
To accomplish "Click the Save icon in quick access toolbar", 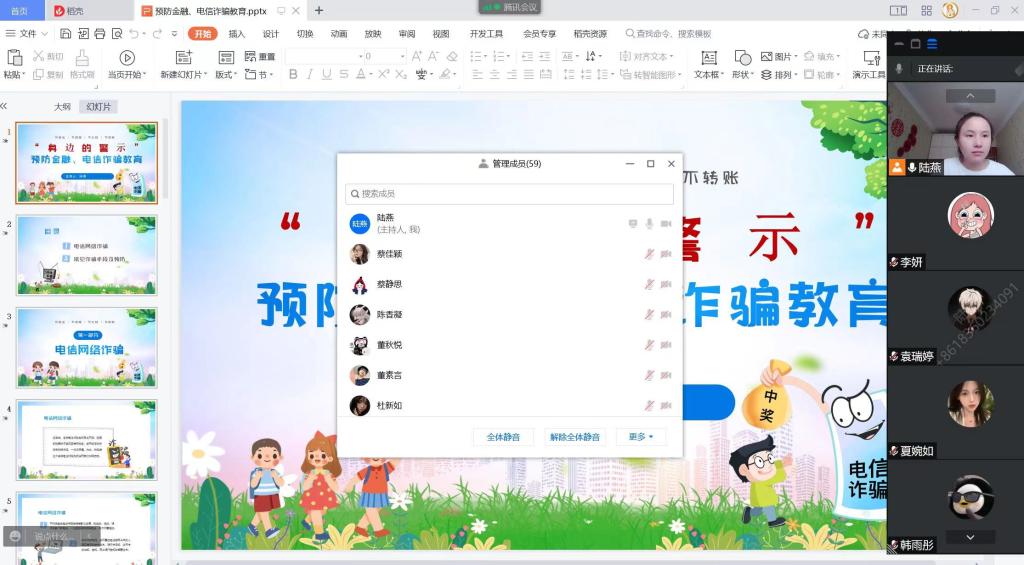I will (63, 34).
